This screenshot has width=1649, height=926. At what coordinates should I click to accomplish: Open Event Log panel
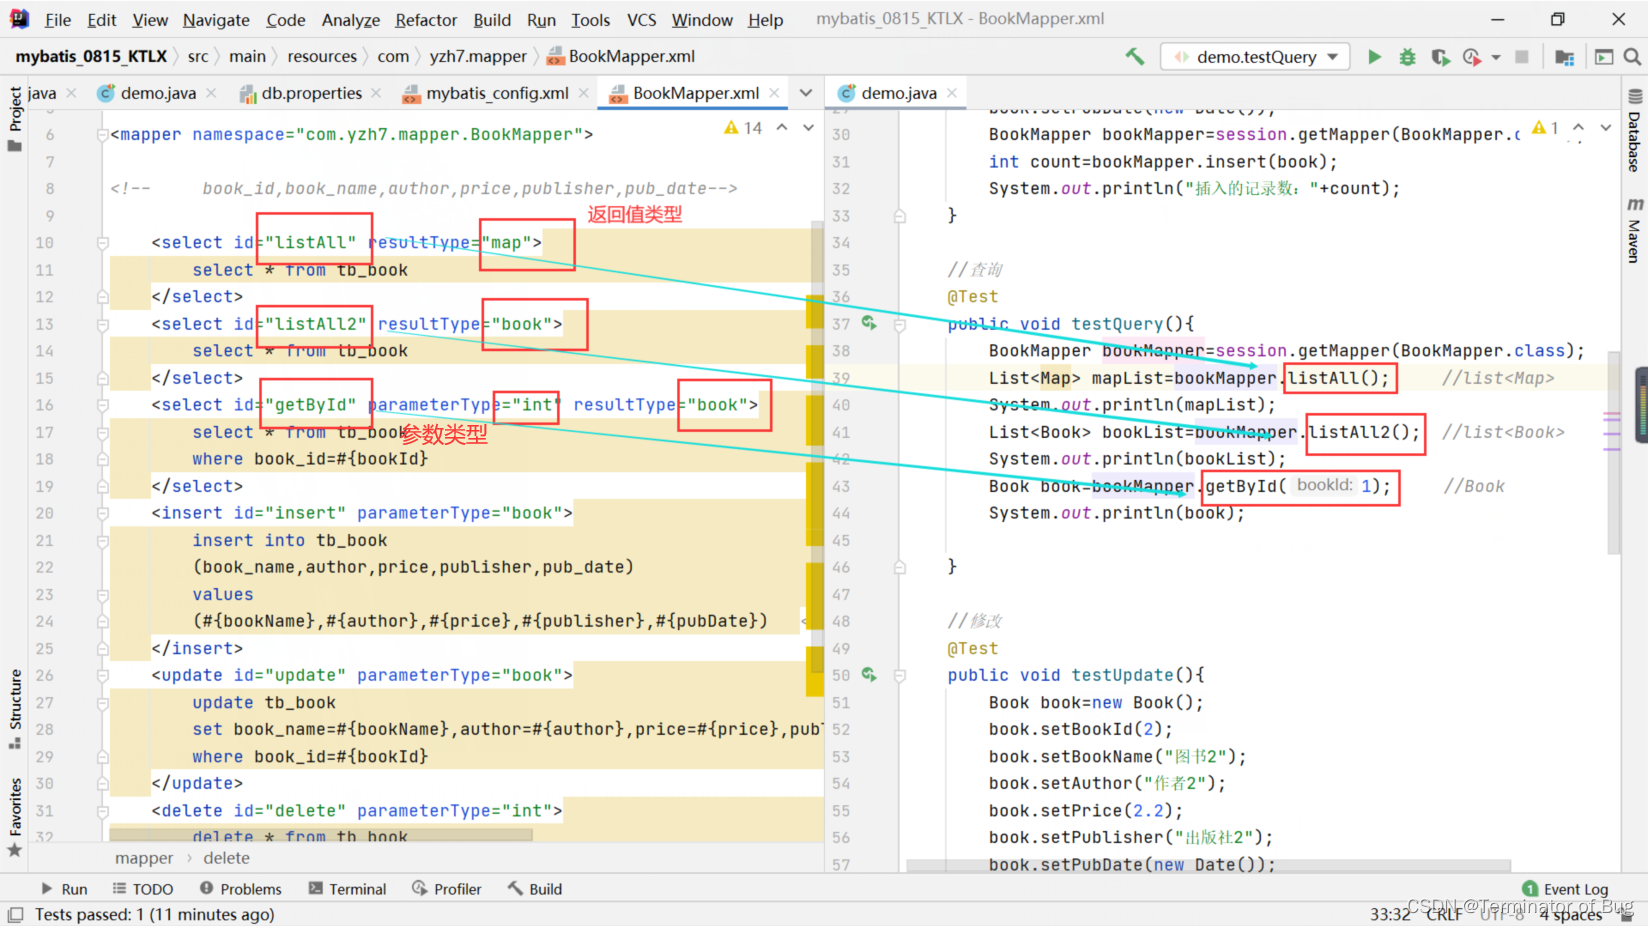[x=1565, y=889]
